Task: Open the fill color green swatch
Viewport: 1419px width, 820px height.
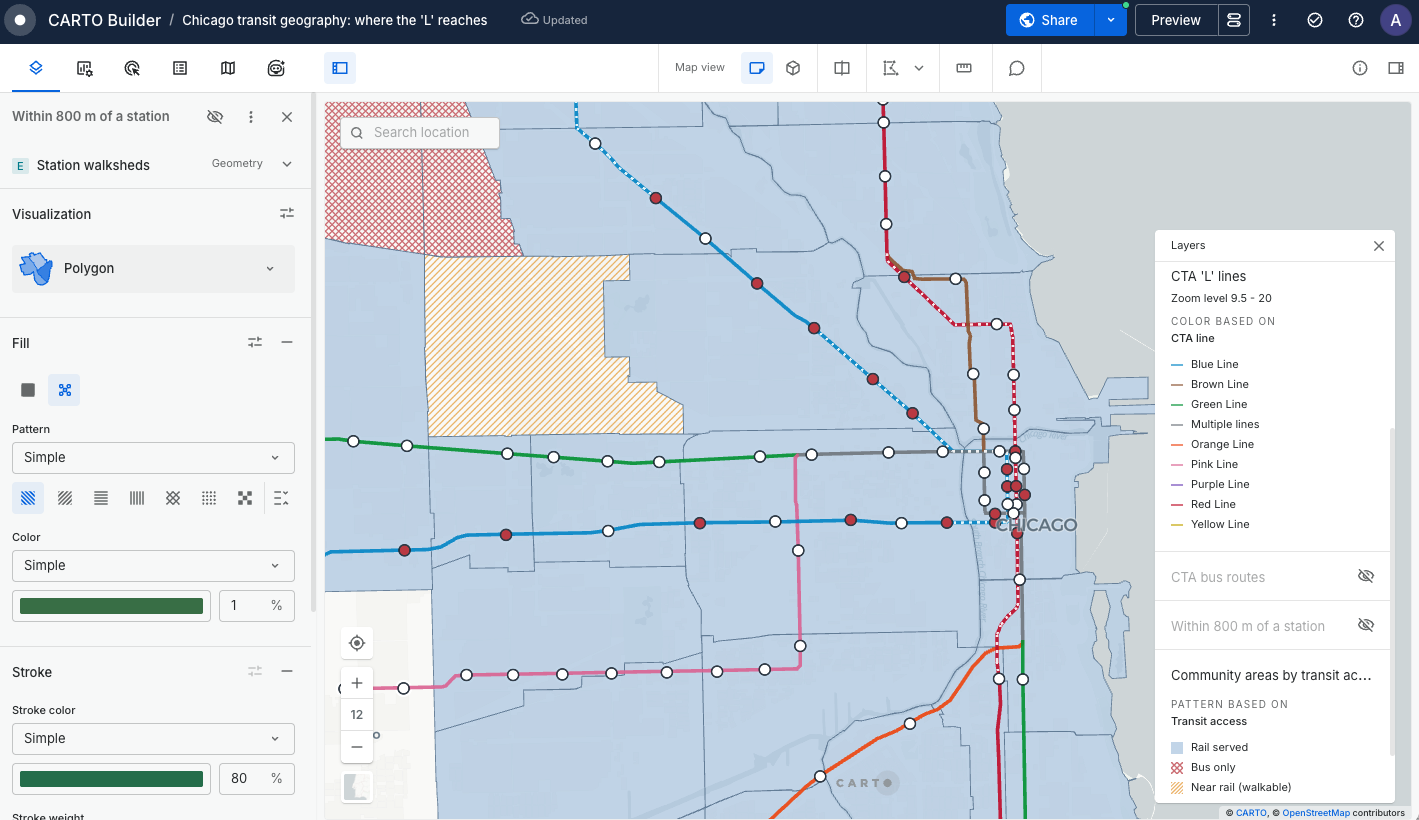Action: 112,606
